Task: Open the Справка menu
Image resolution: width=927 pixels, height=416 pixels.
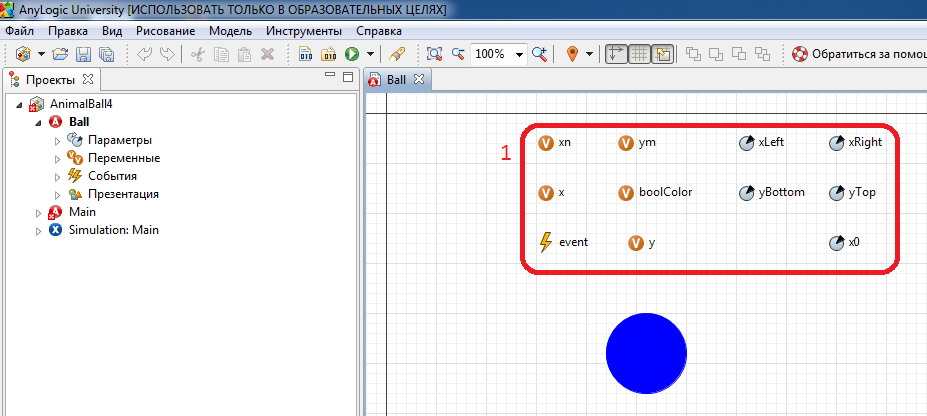Action: point(379,31)
